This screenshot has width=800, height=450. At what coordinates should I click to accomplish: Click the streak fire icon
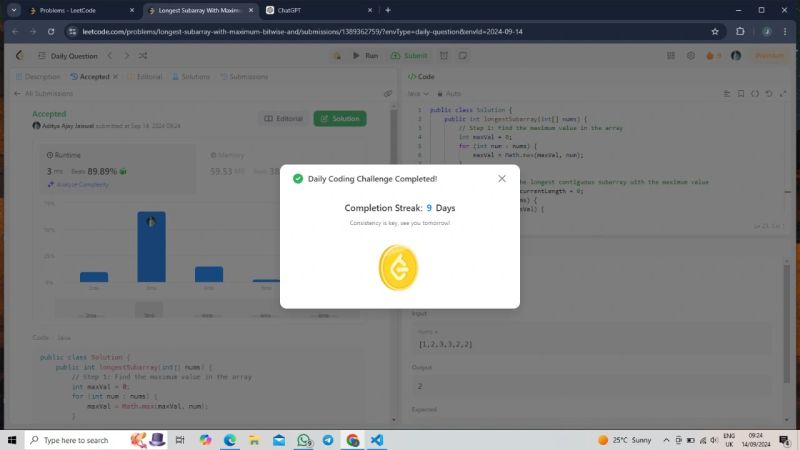click(713, 56)
